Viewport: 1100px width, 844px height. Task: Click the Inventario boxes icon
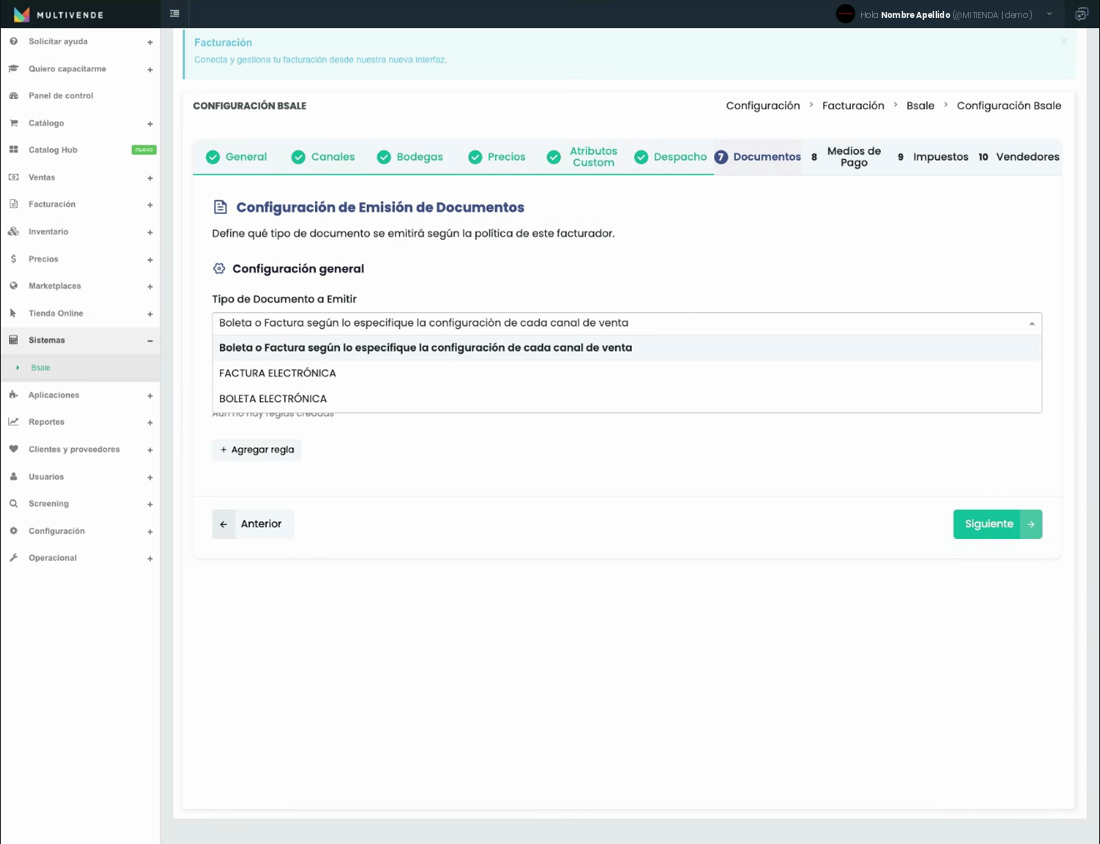pyautogui.click(x=13, y=232)
